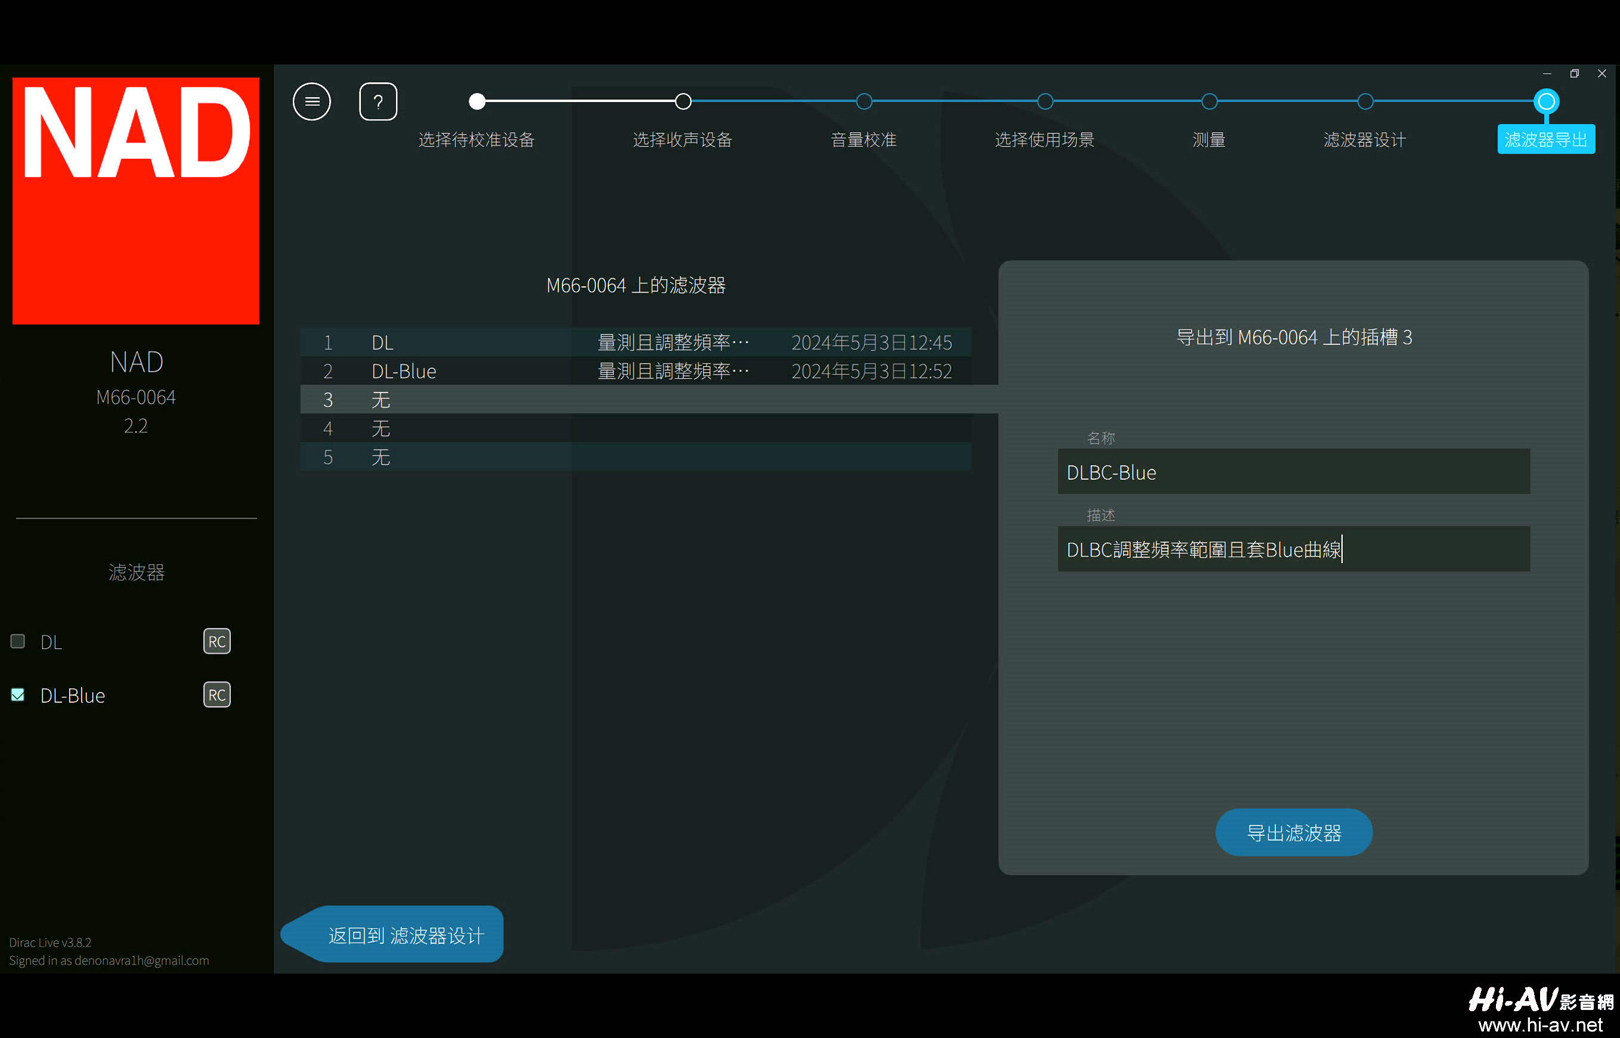Click the RC badge next to DL-Blue
The width and height of the screenshot is (1620, 1038).
tap(217, 695)
